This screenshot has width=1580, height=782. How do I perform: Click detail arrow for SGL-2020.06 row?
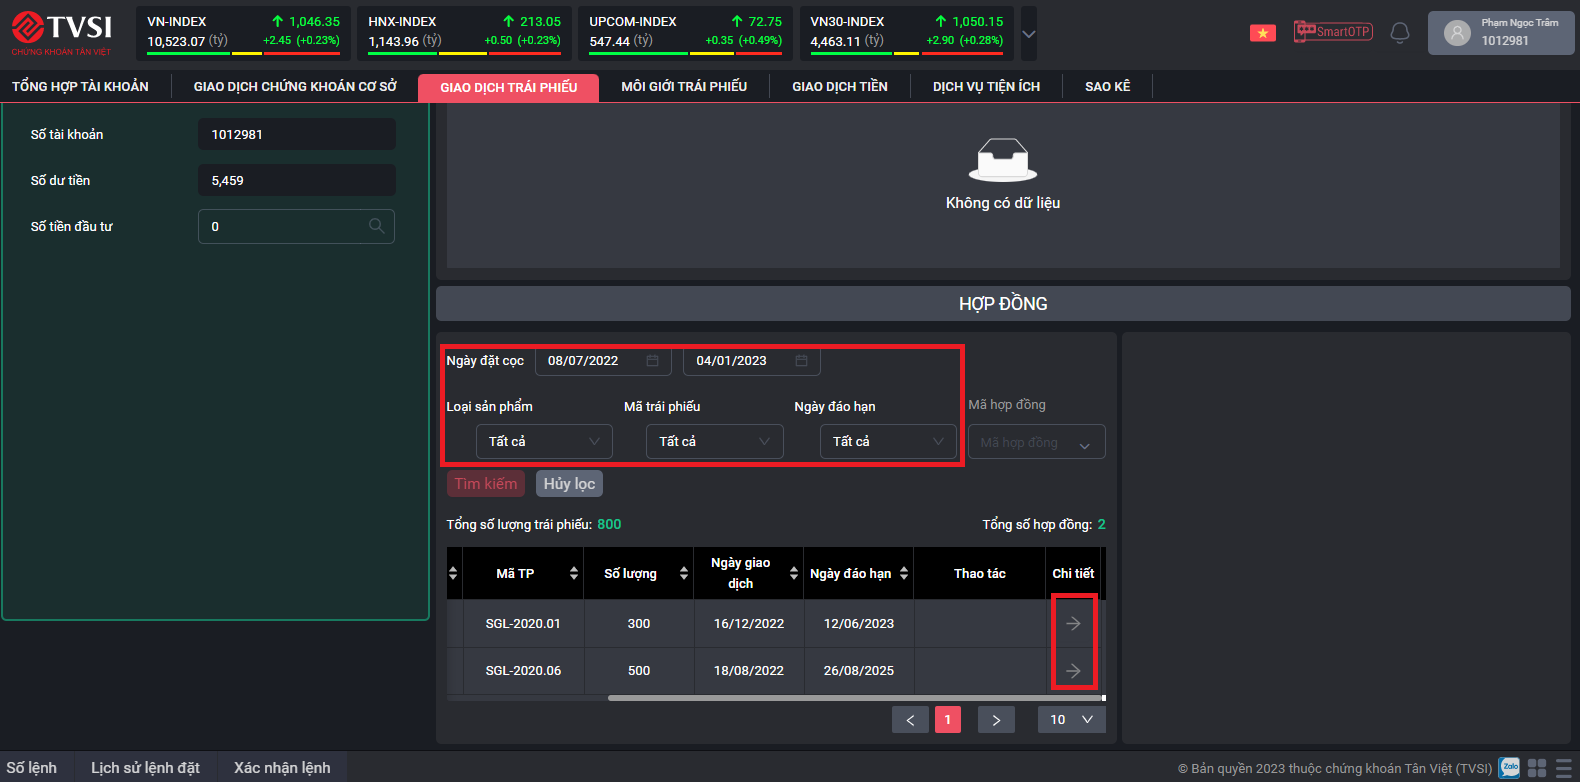click(x=1073, y=671)
